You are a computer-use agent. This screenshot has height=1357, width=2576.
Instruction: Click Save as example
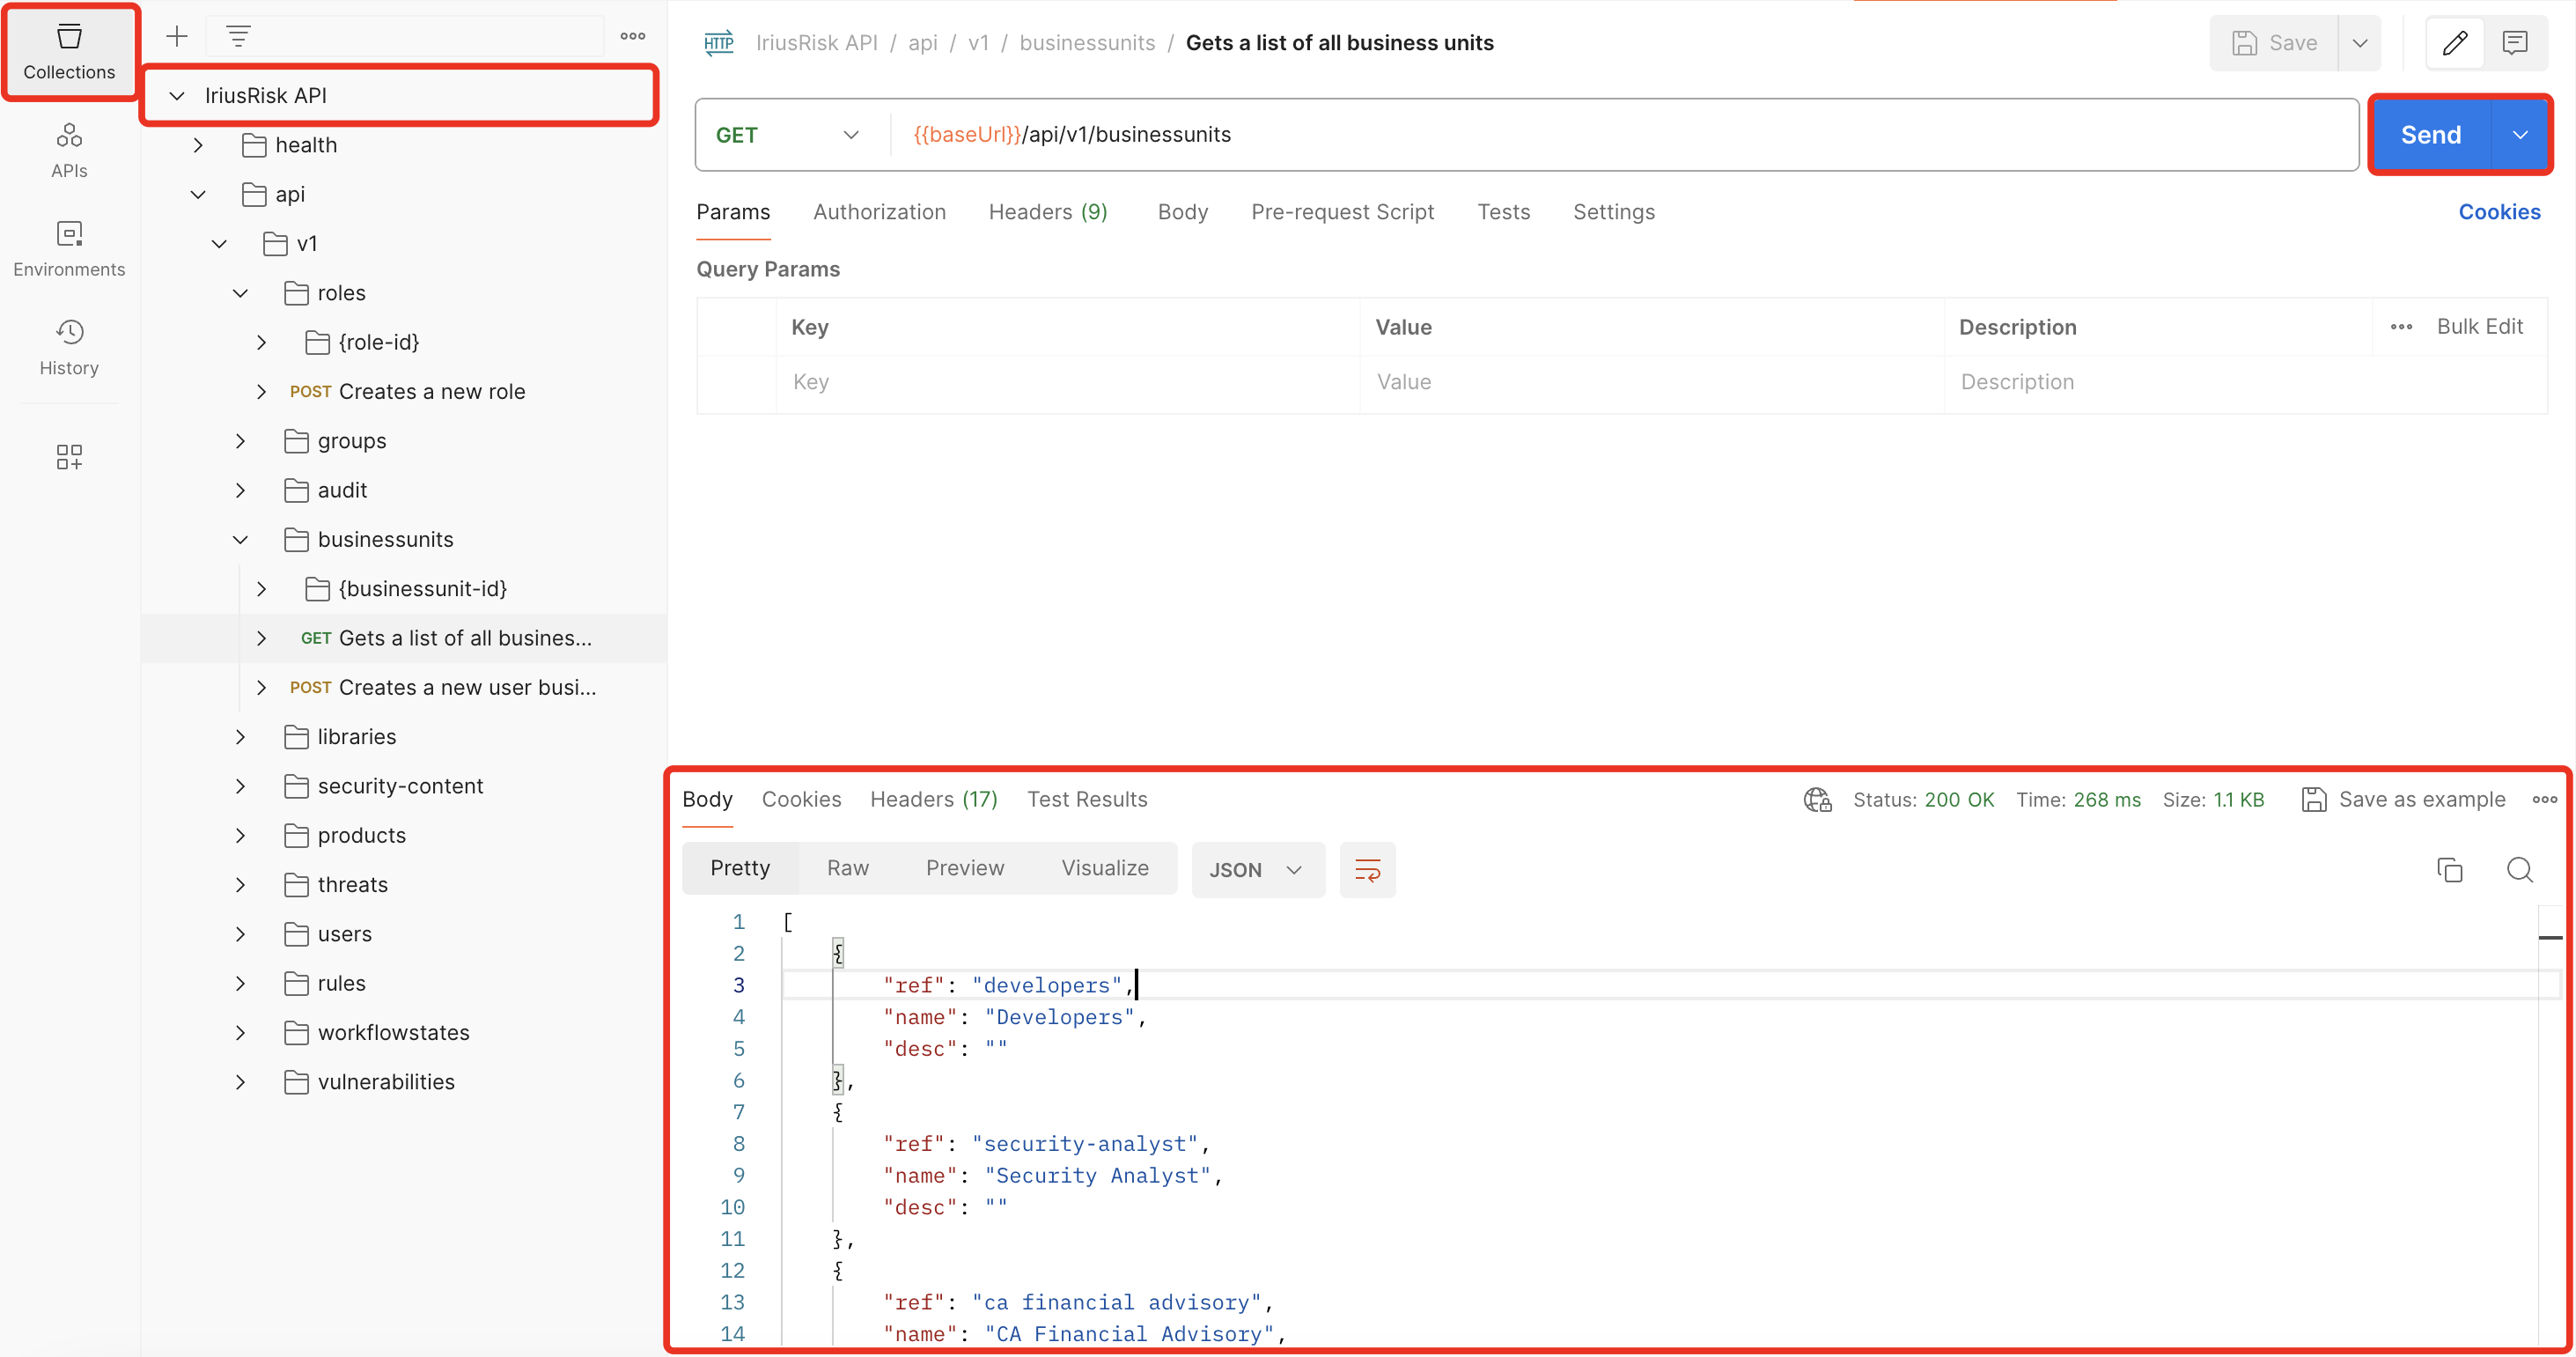[x=2404, y=800]
